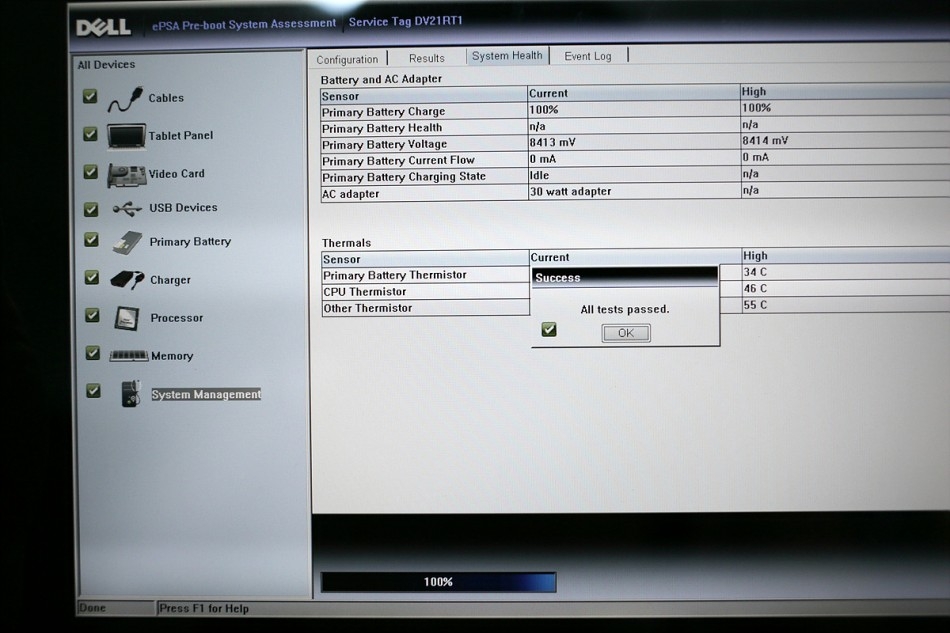Select the Processor label
Viewport: 950px width, 633px height.
[177, 318]
